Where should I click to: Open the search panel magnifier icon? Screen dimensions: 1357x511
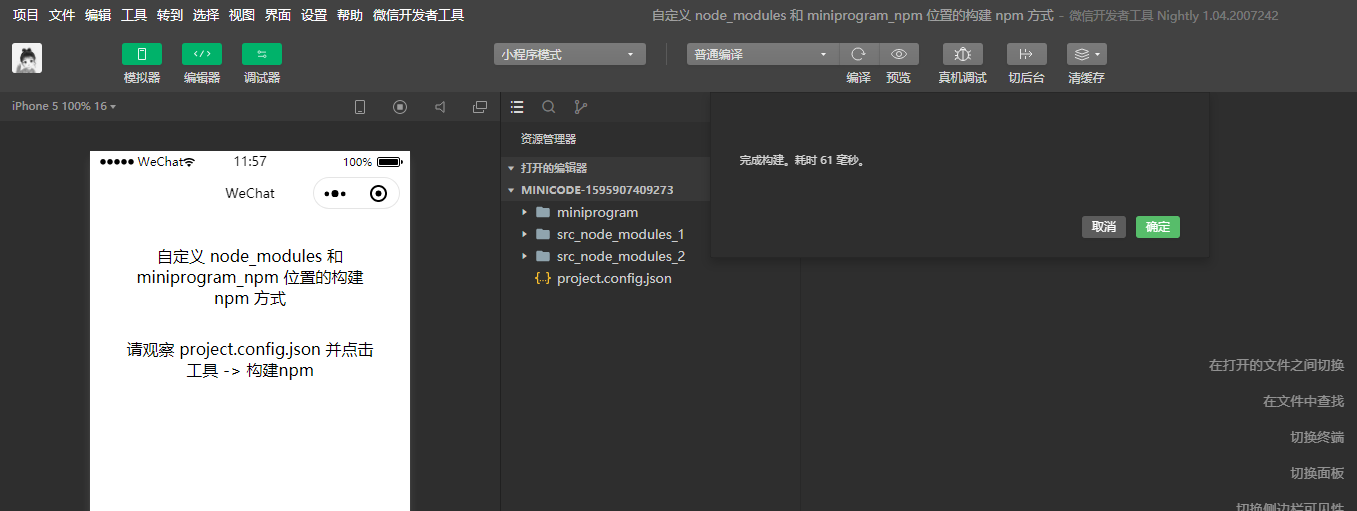[x=549, y=107]
